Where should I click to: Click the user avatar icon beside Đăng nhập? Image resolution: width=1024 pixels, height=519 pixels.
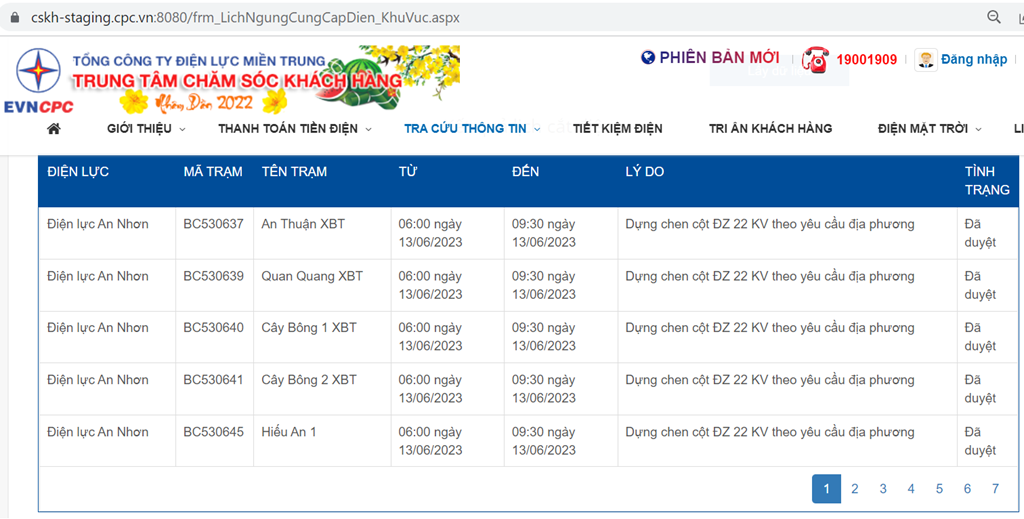(925, 59)
